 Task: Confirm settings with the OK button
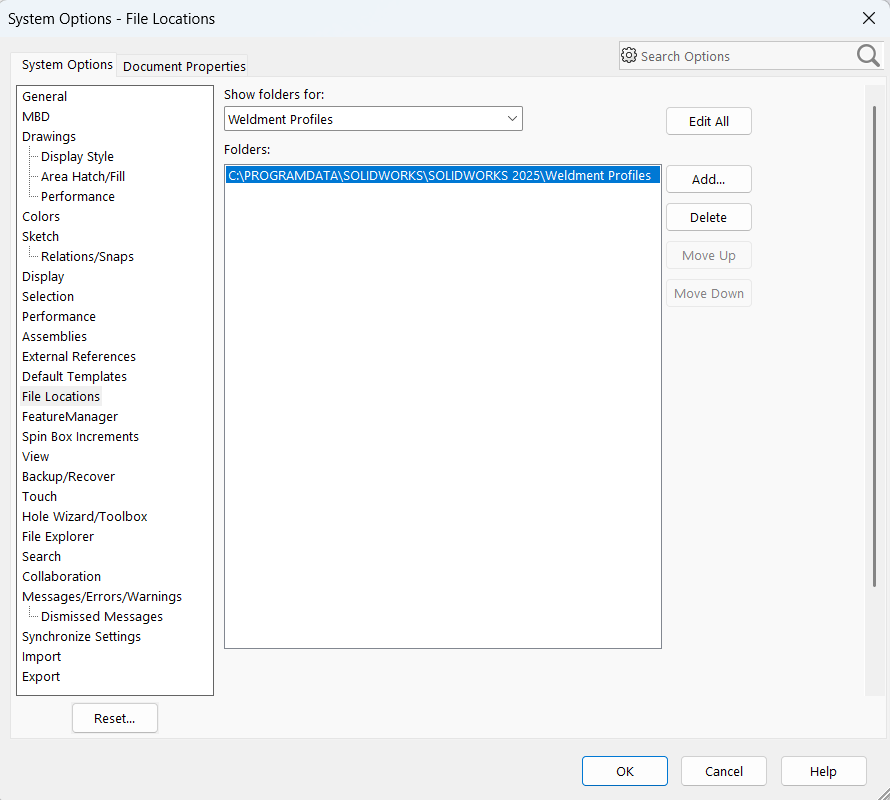coord(624,771)
